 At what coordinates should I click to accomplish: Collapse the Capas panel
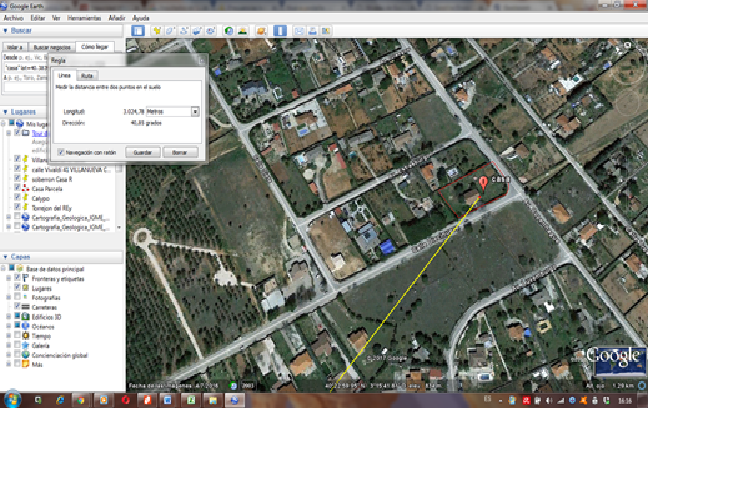pyautogui.click(x=5, y=257)
